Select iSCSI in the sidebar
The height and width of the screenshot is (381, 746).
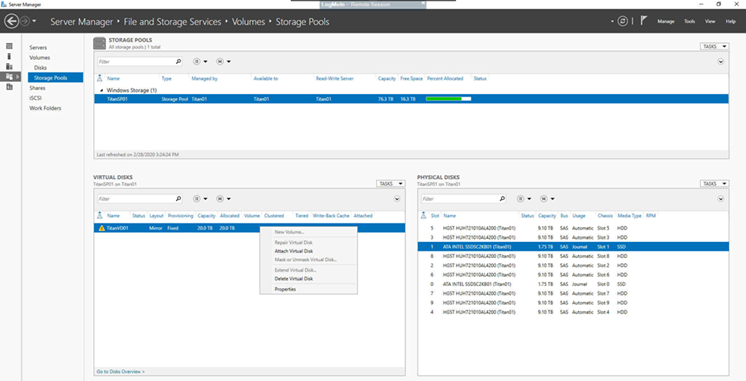tap(35, 98)
